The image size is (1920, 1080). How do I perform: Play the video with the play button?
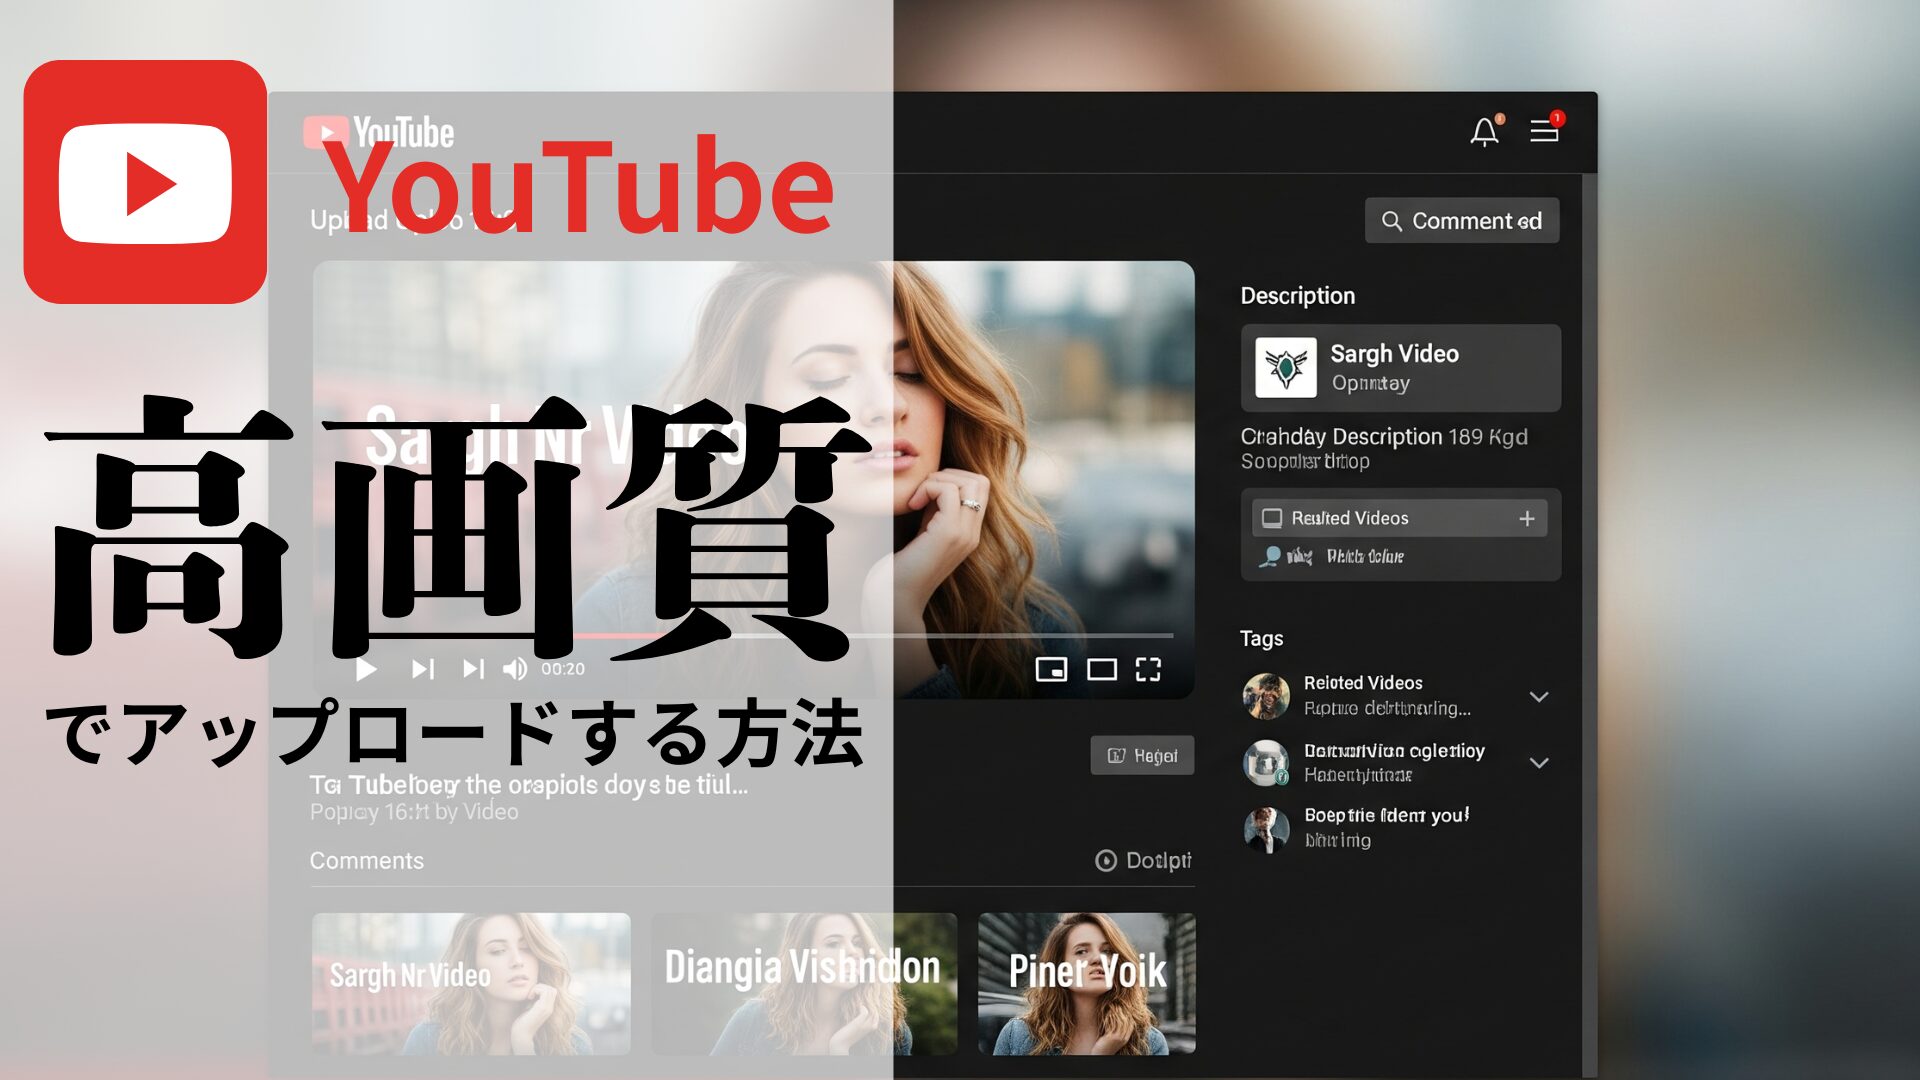pyautogui.click(x=366, y=669)
